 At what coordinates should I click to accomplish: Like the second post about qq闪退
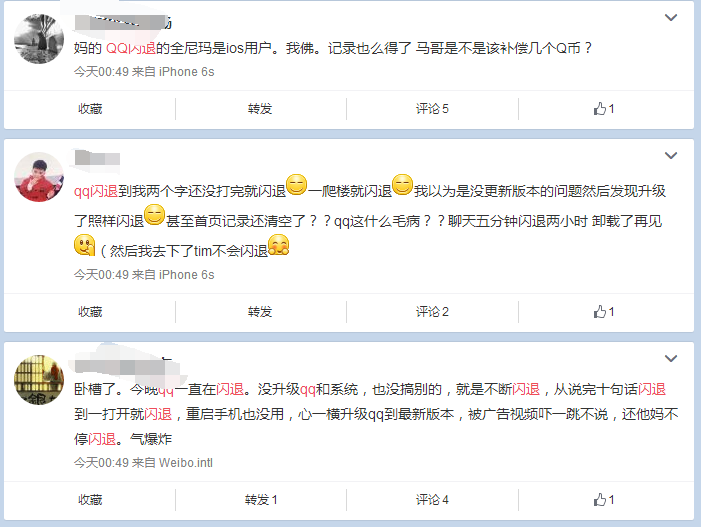[604, 312]
